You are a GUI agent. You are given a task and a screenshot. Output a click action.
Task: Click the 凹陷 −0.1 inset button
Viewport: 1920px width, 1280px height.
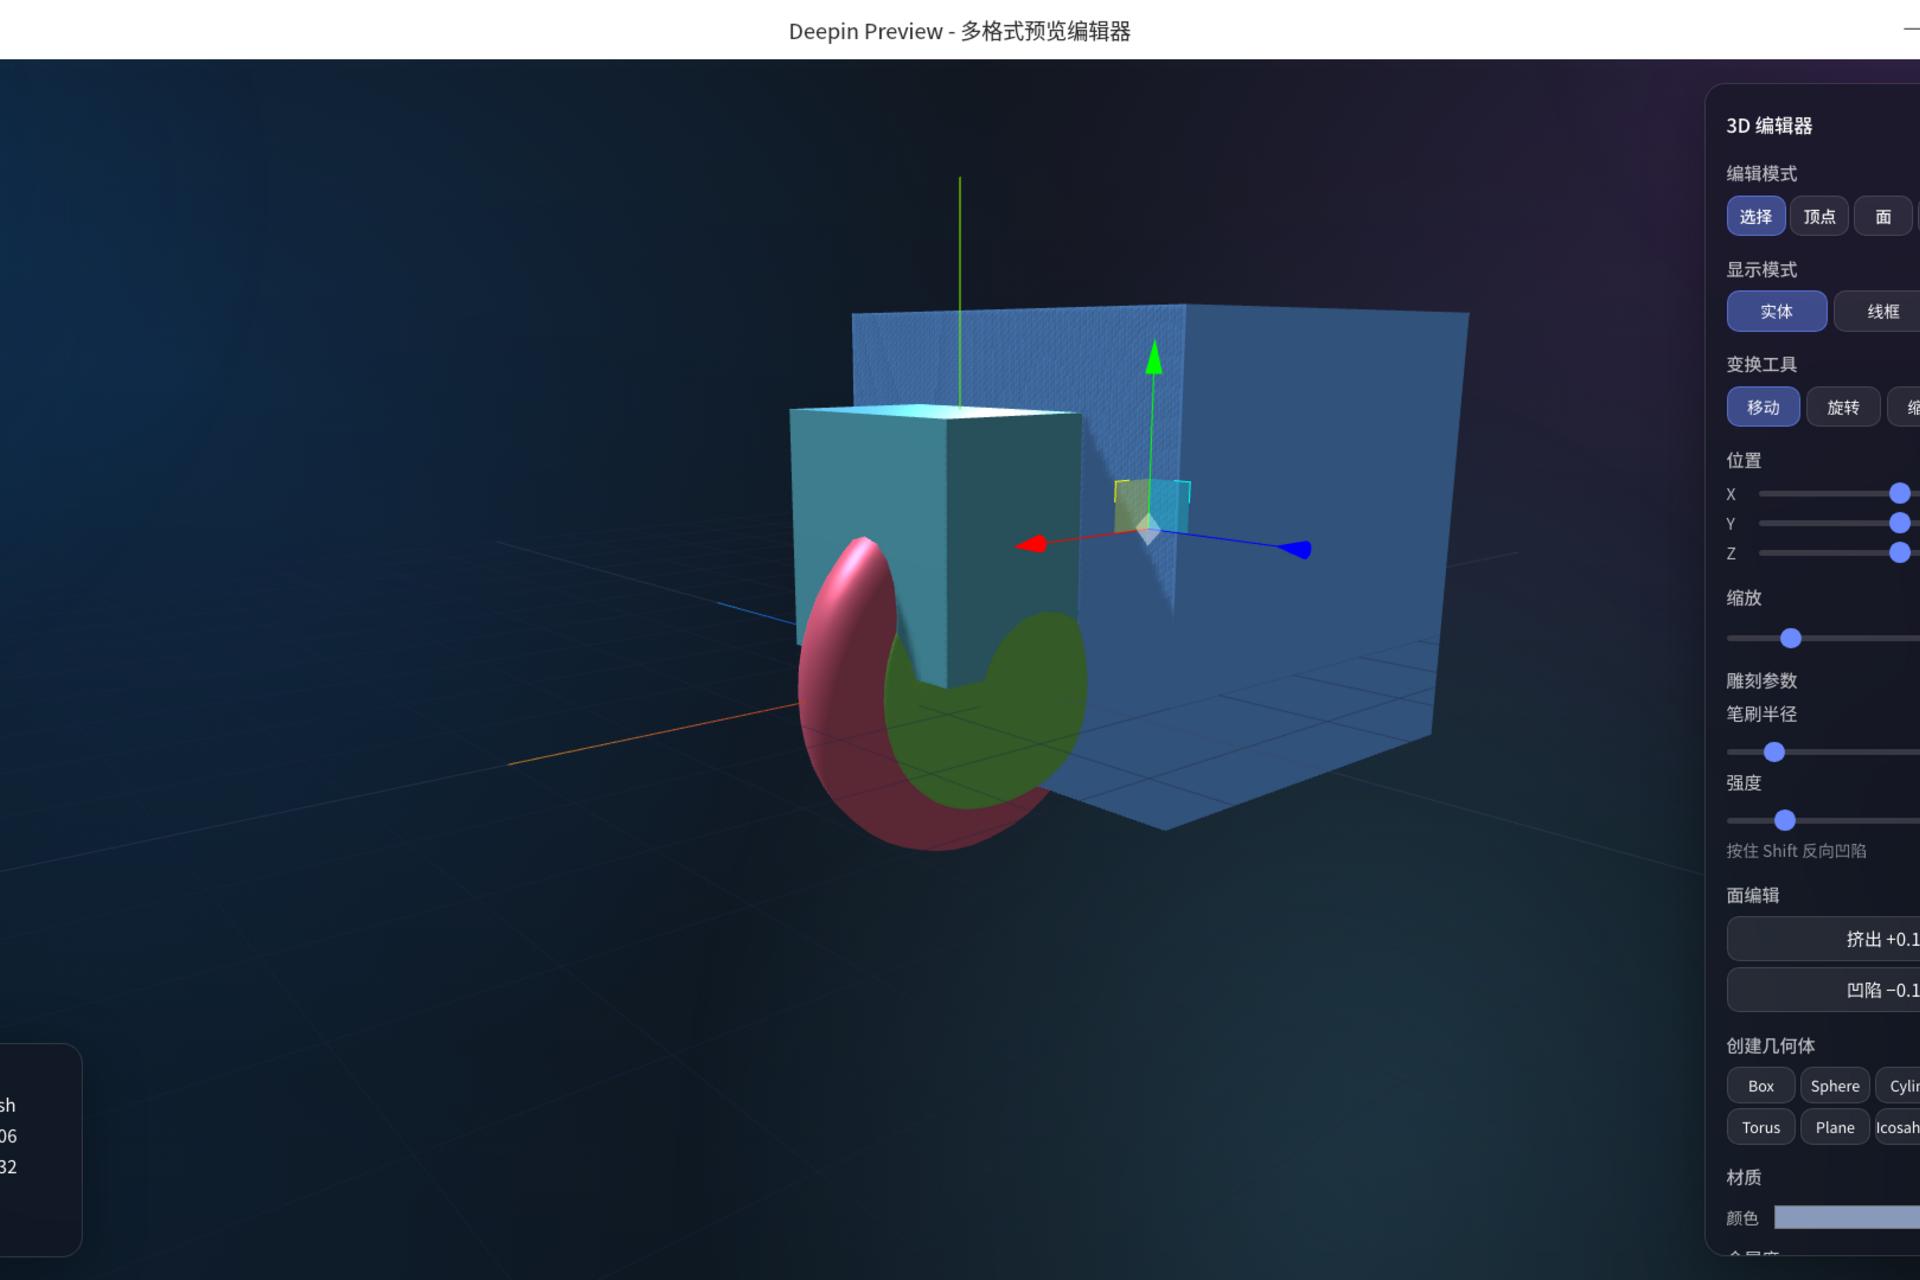[x=1824, y=990]
